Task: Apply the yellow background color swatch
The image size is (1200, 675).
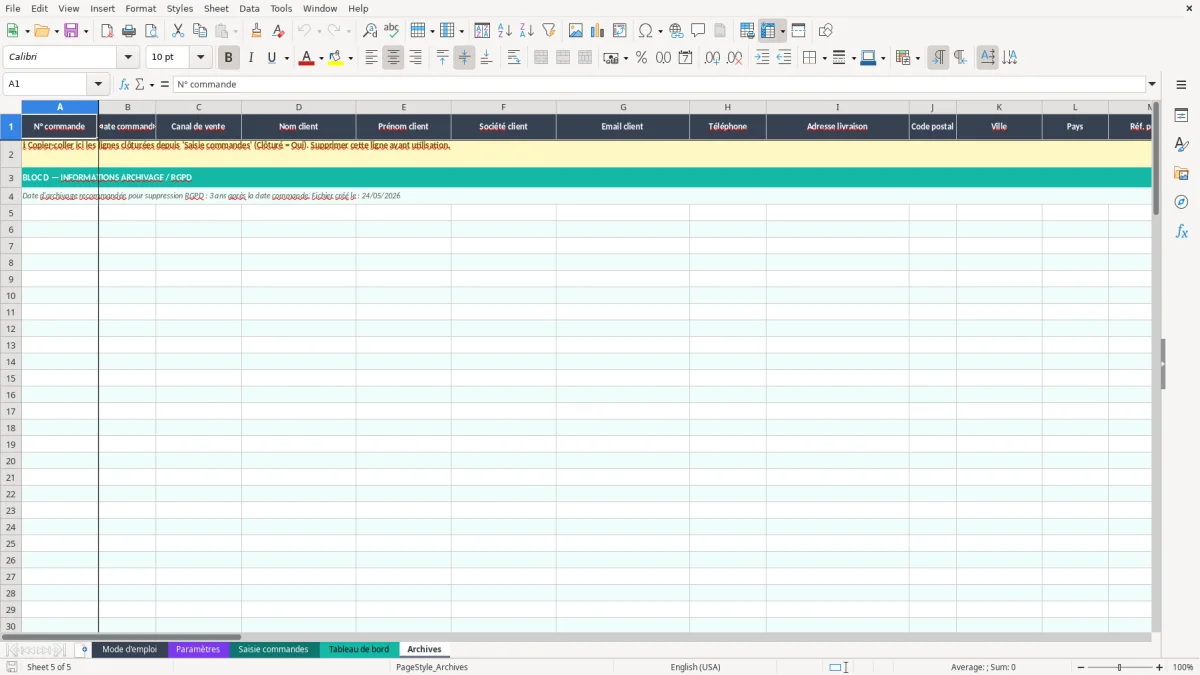Action: 336,58
